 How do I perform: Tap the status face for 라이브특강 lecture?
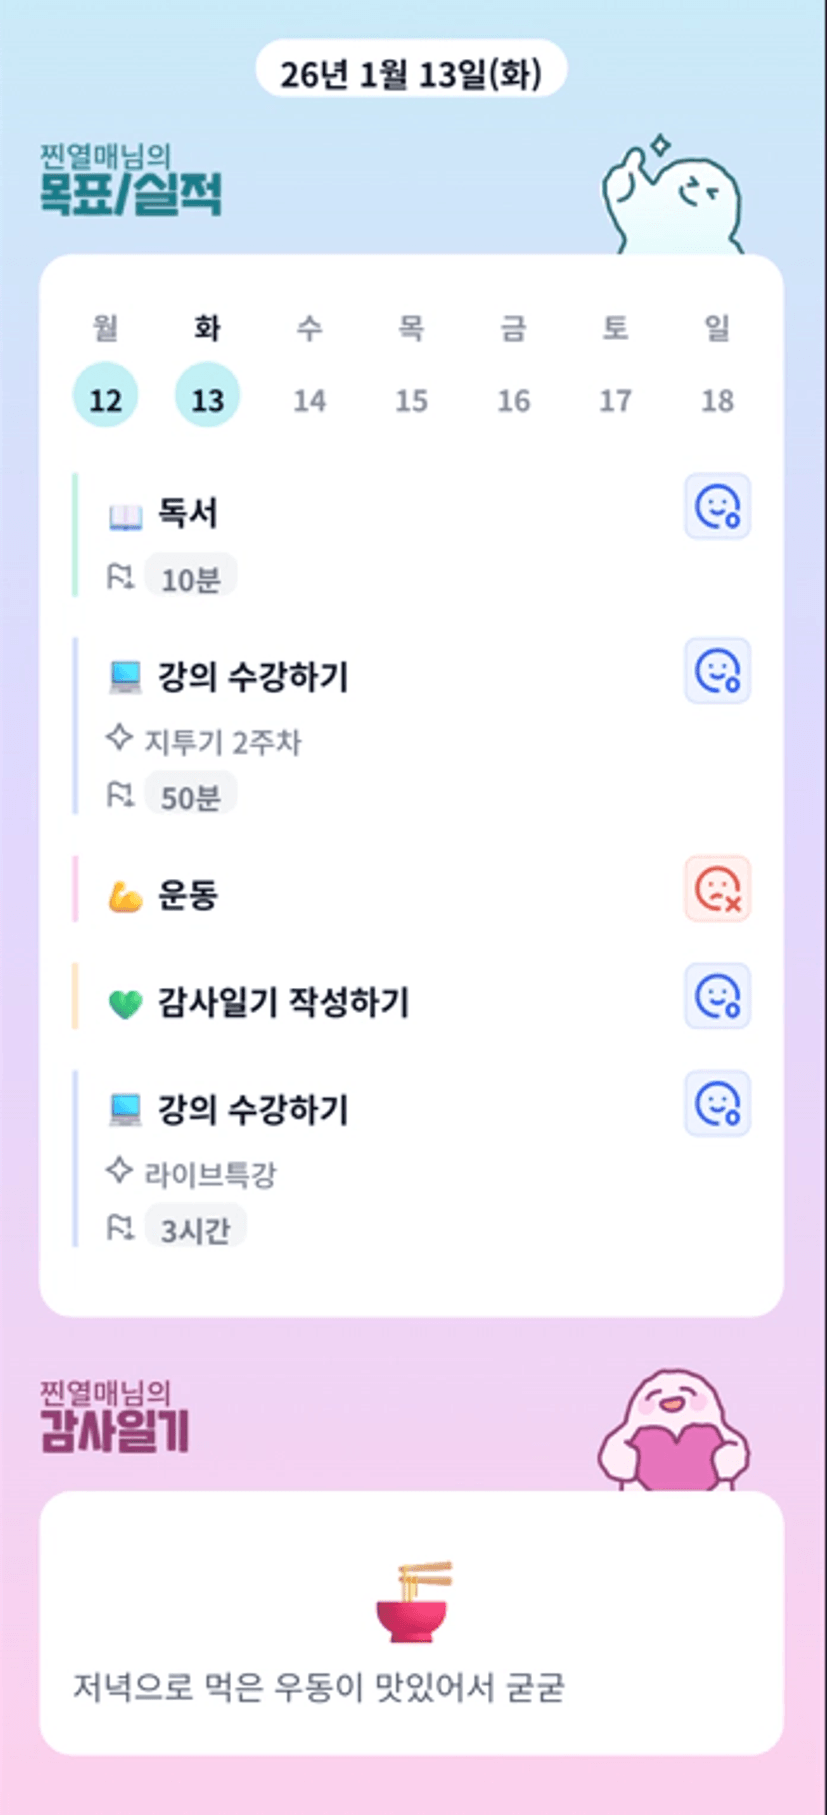pyautogui.click(x=717, y=1104)
